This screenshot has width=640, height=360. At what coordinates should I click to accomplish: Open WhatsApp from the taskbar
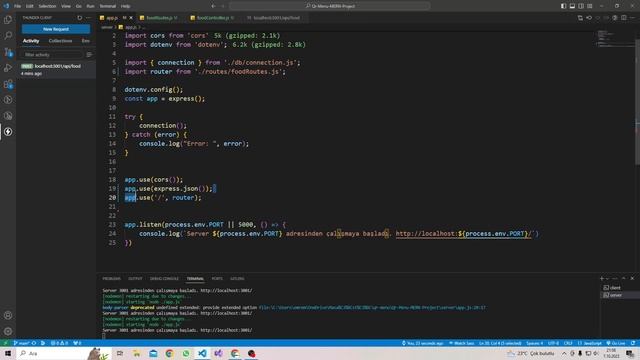(x=186, y=353)
